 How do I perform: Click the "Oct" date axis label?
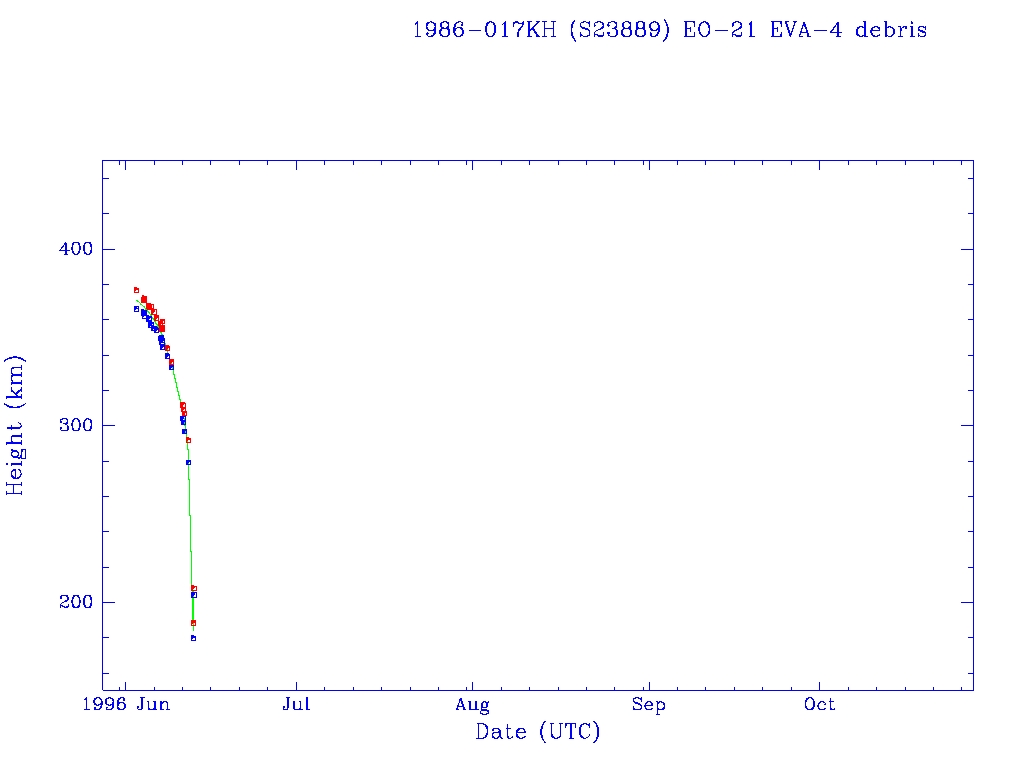point(820,705)
